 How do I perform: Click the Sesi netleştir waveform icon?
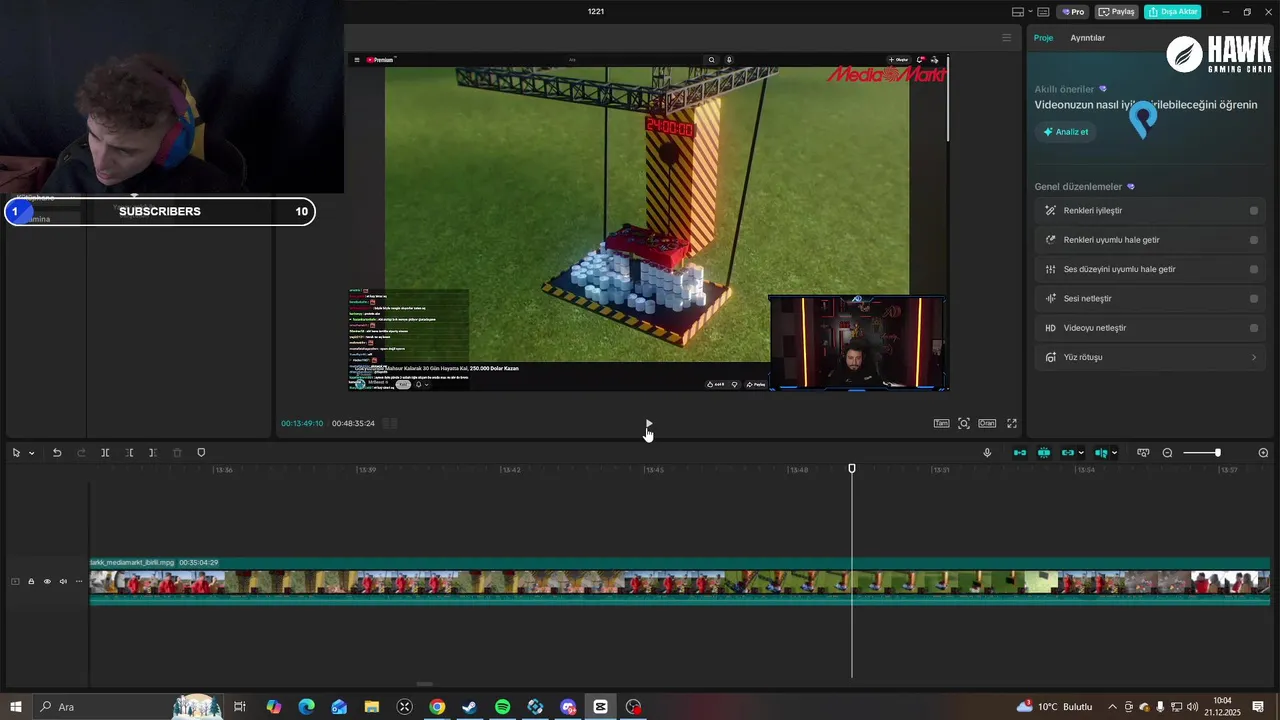coord(1050,299)
